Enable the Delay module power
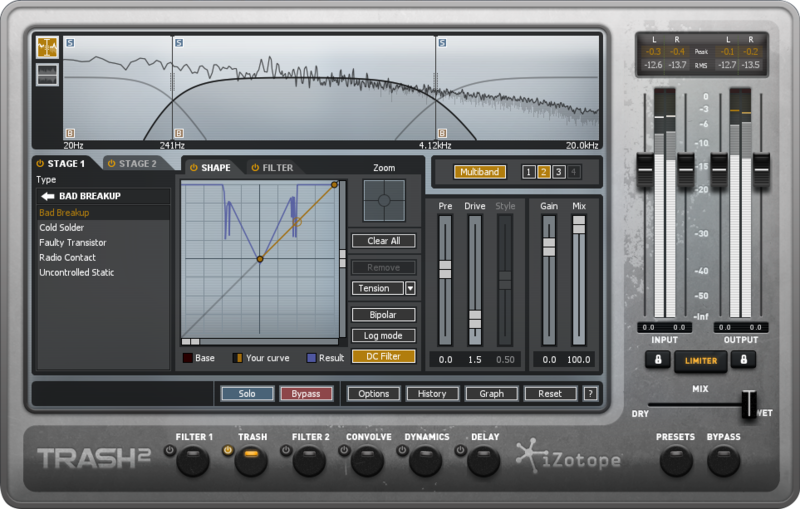Image resolution: width=800 pixels, height=509 pixels. [460, 450]
